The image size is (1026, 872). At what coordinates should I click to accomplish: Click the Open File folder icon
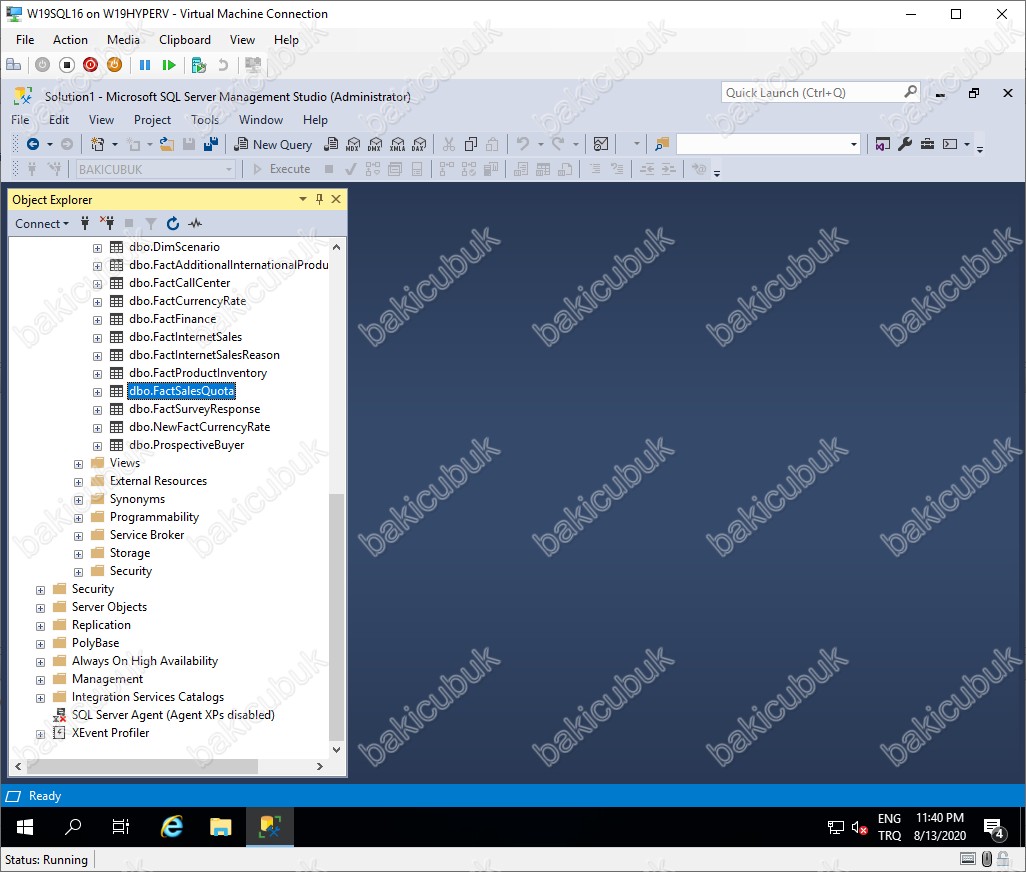pos(167,144)
